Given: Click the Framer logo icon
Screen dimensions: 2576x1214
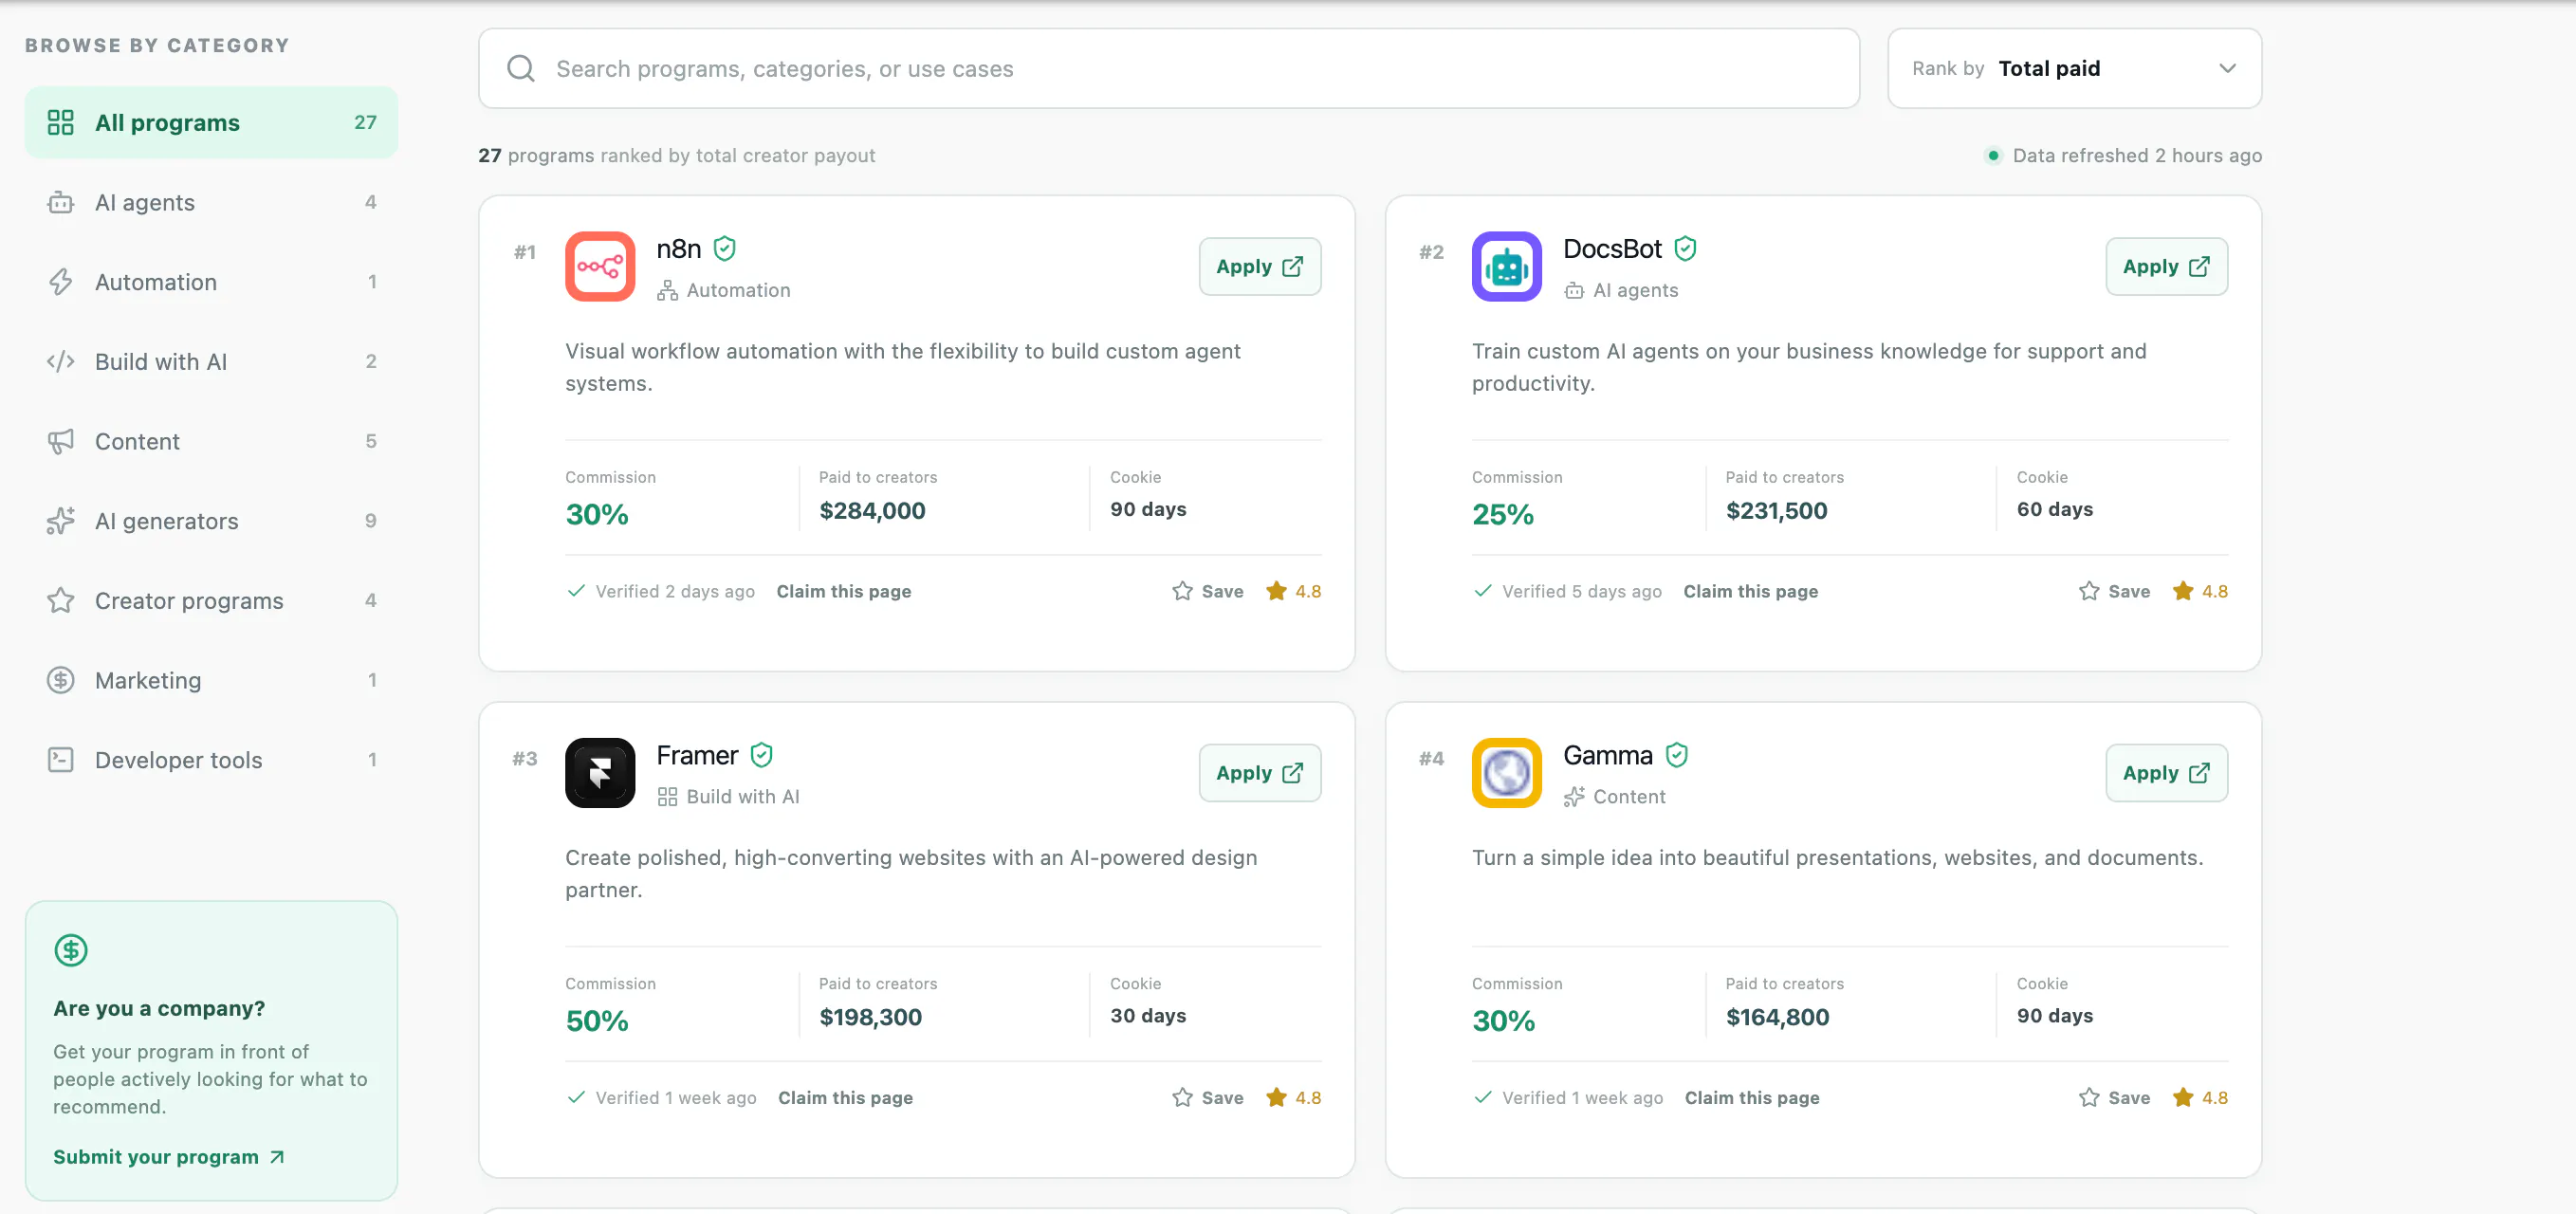Looking at the screenshot, I should coord(600,773).
